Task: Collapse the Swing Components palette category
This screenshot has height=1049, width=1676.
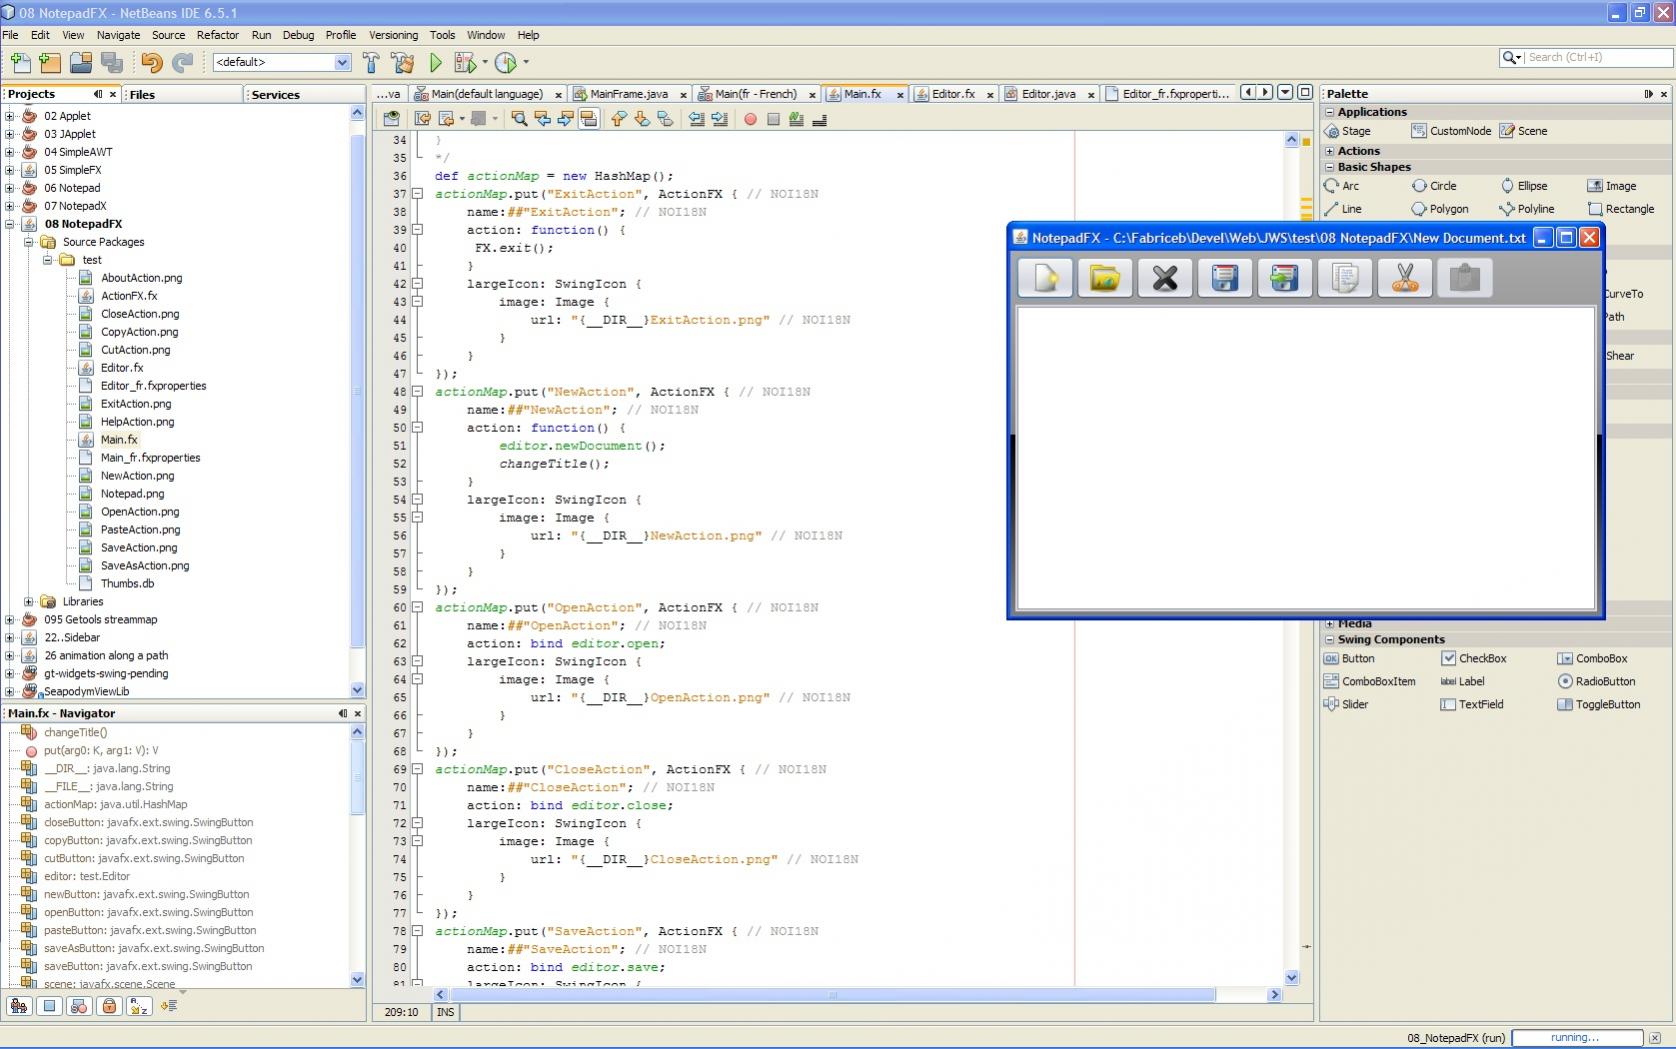Action: (1329, 639)
